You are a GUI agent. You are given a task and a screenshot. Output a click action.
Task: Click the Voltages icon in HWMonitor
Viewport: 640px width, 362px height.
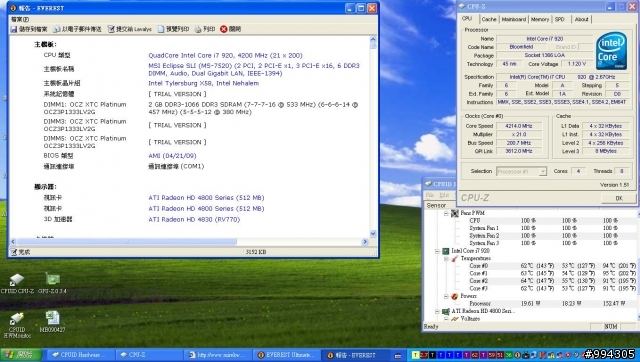point(455,319)
